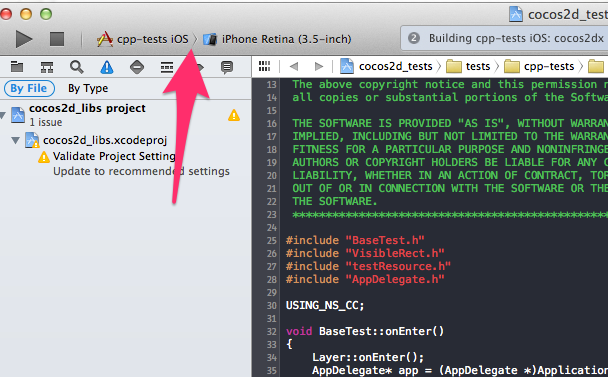Open the Validate Project Settings issue
This screenshot has height=377, width=608.
114,156
